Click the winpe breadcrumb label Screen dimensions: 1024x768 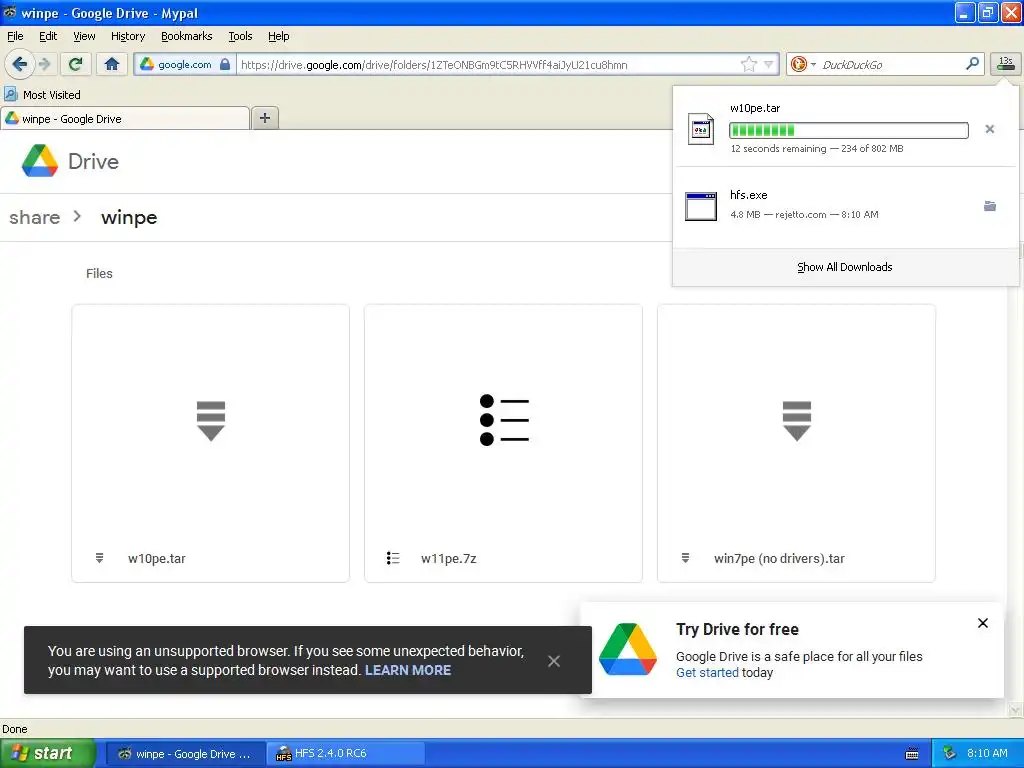(129, 217)
